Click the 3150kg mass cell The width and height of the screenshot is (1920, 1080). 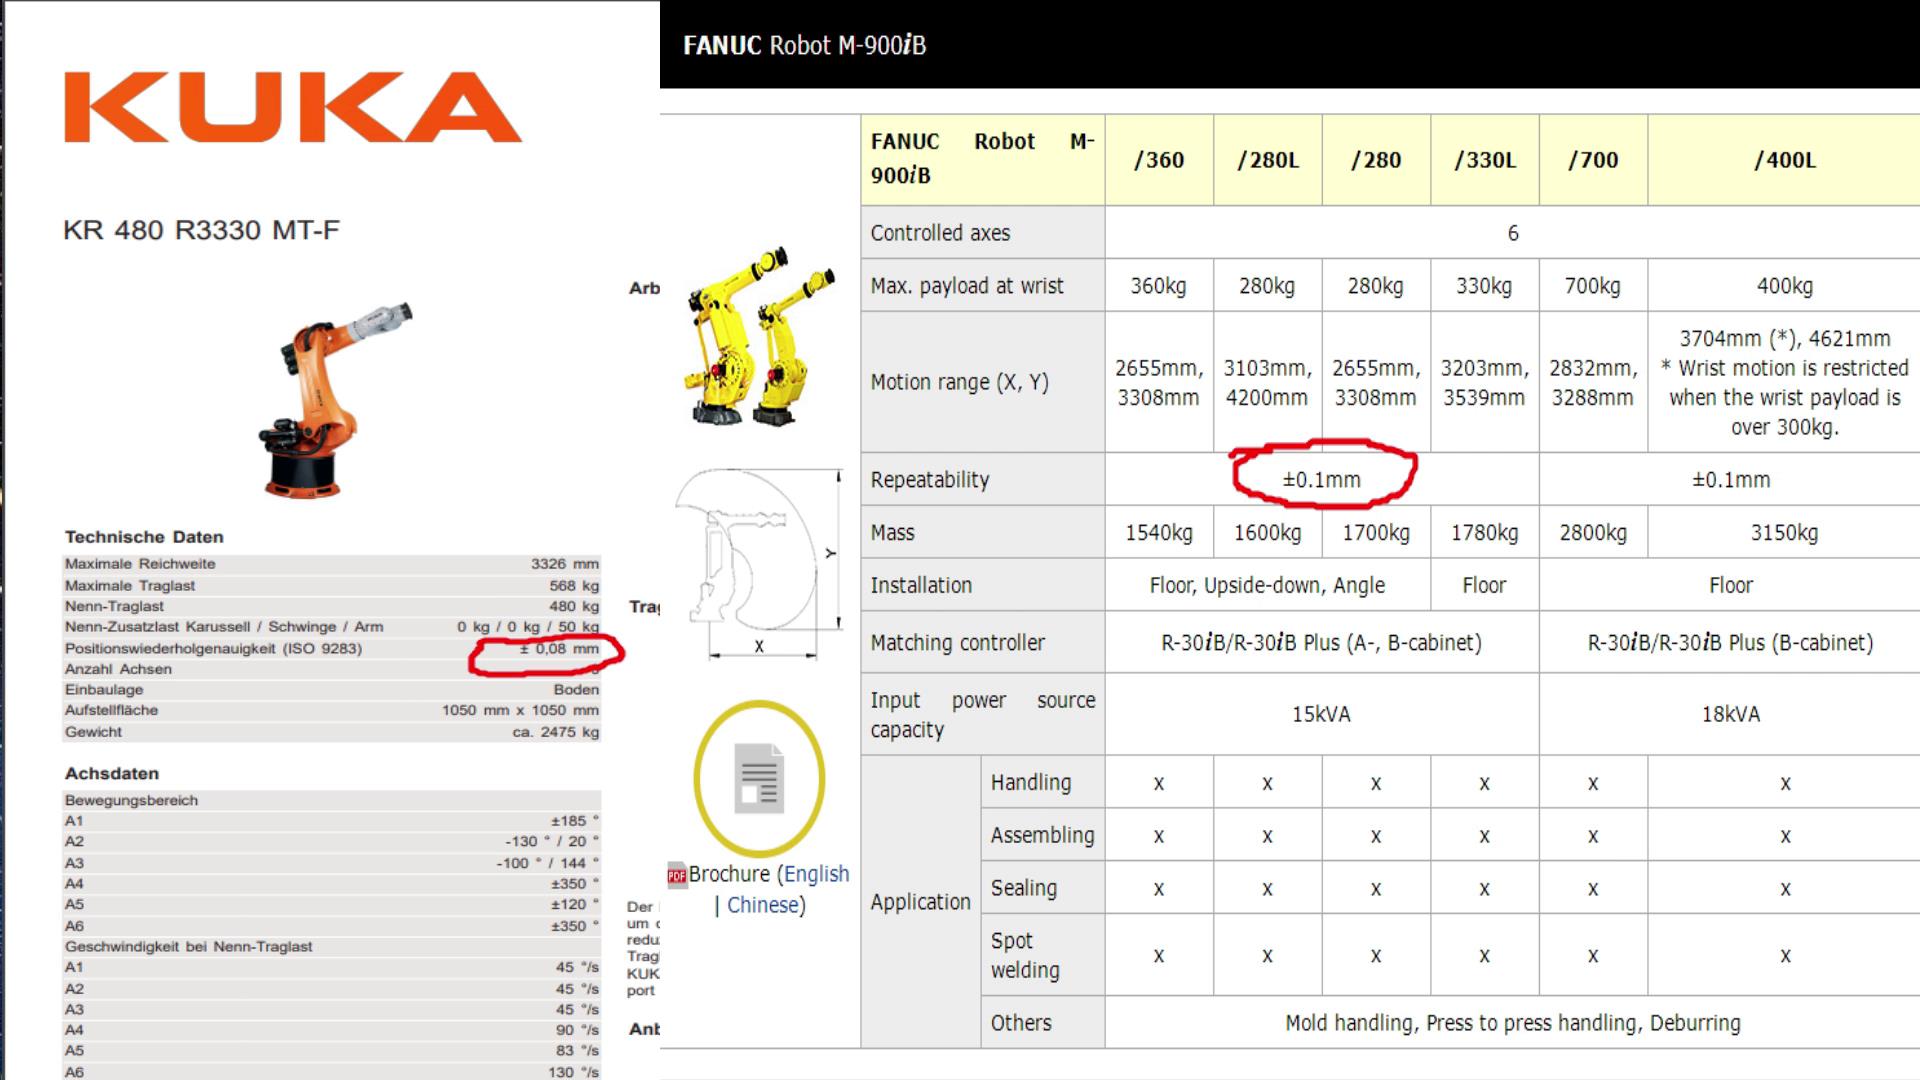click(x=1785, y=533)
